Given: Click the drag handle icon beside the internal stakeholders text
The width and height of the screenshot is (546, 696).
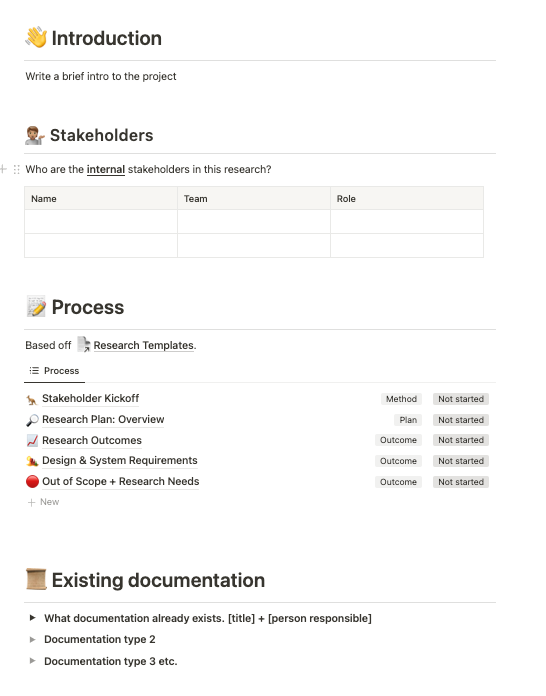Looking at the screenshot, I should [16, 169].
